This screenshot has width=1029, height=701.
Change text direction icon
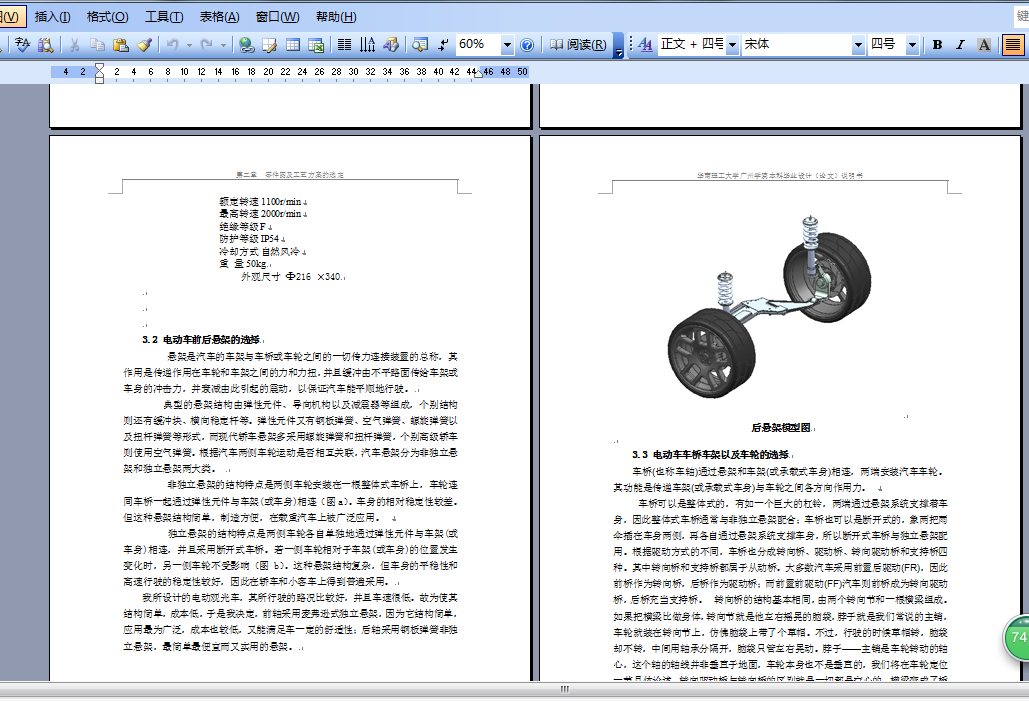(x=368, y=45)
